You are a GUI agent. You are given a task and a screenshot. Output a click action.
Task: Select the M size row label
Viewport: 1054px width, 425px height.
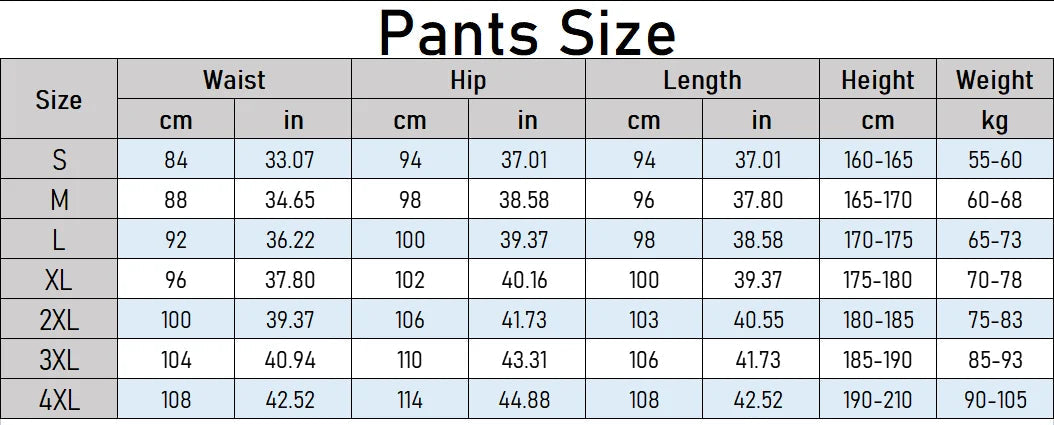pos(59,200)
